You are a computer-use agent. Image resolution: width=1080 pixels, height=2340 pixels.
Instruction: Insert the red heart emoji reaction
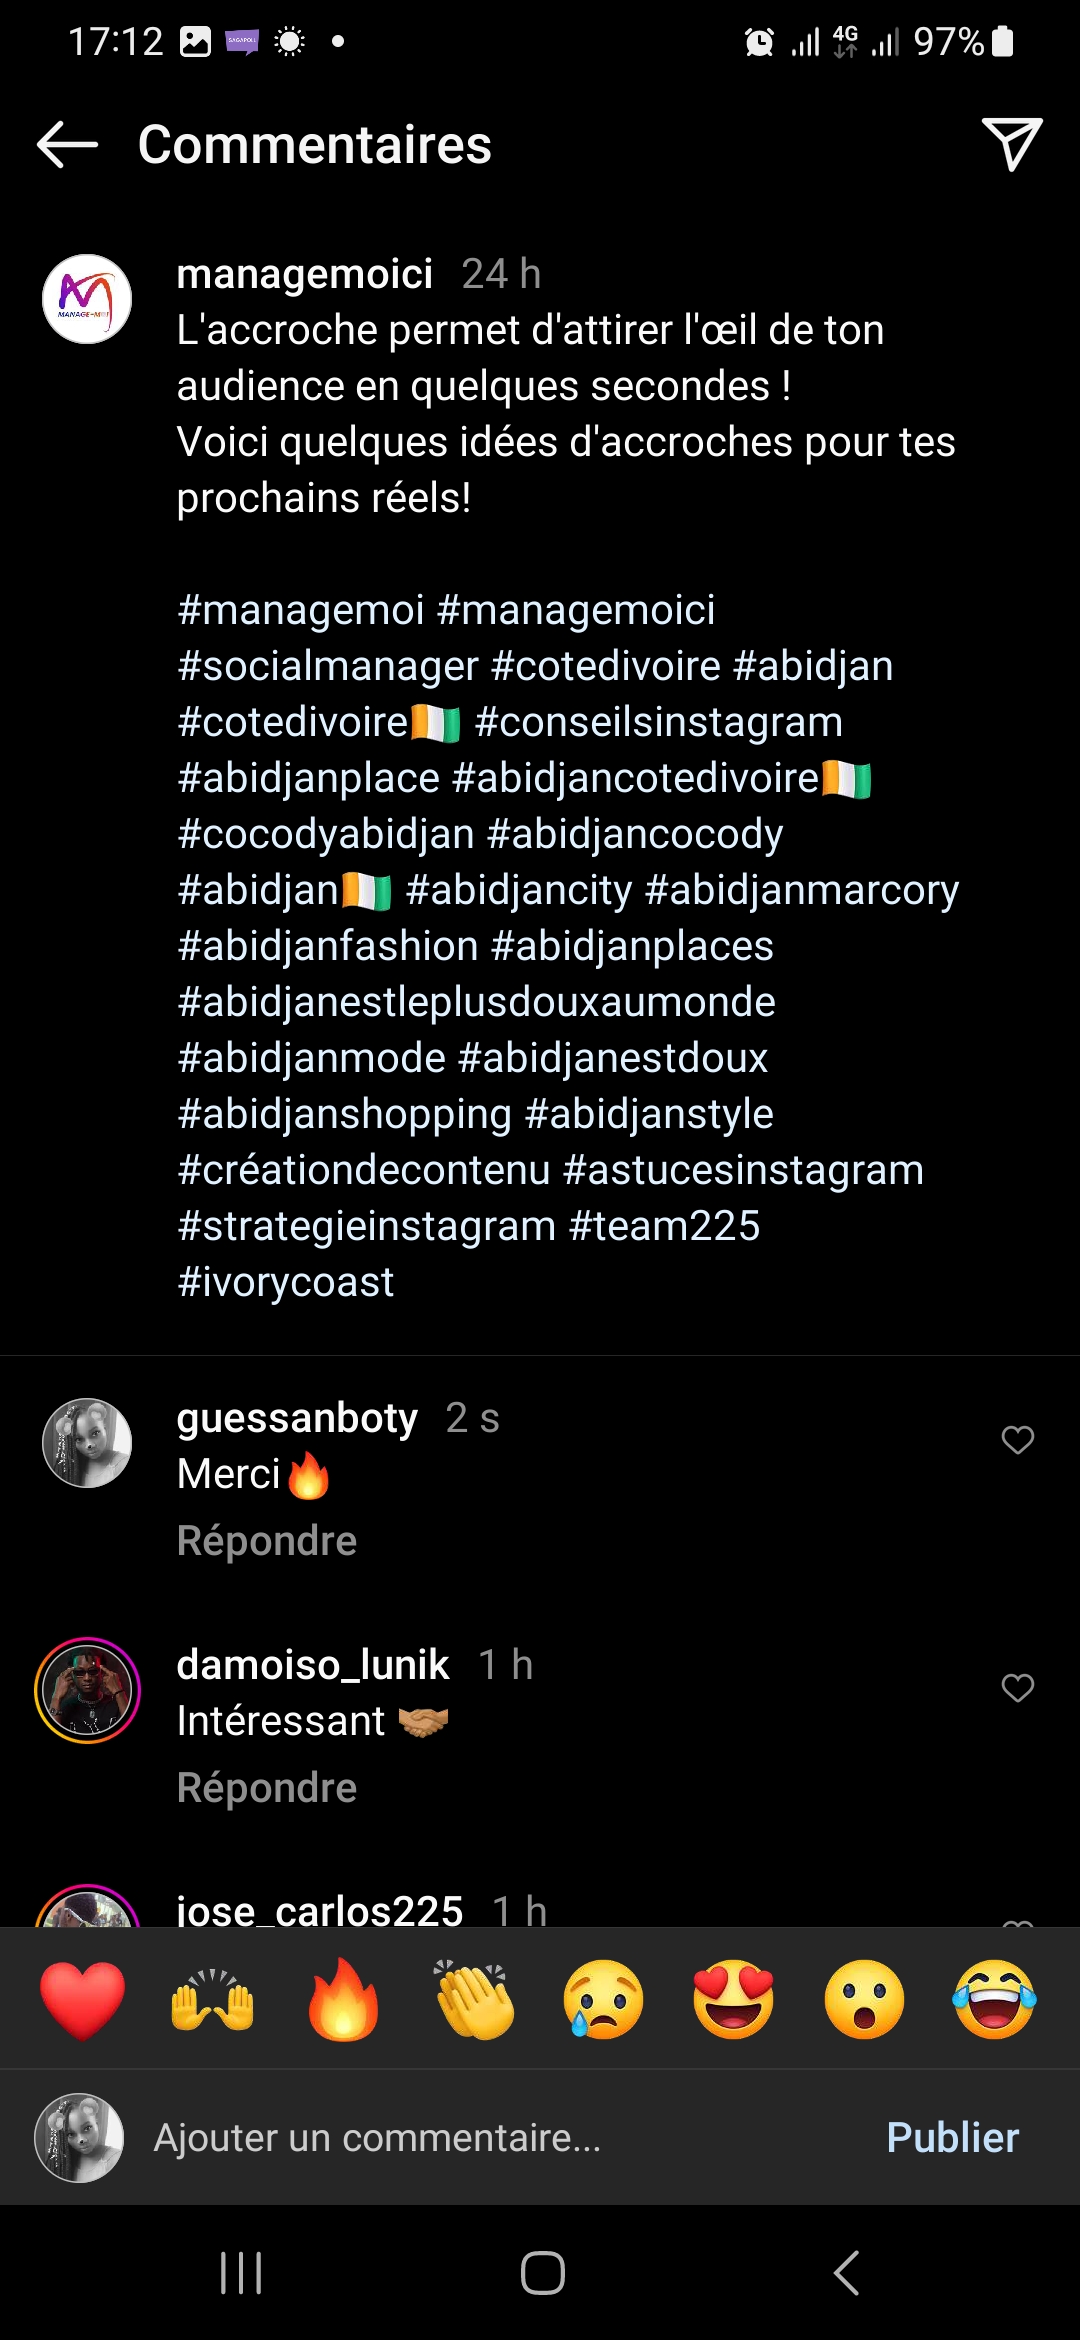point(82,2000)
